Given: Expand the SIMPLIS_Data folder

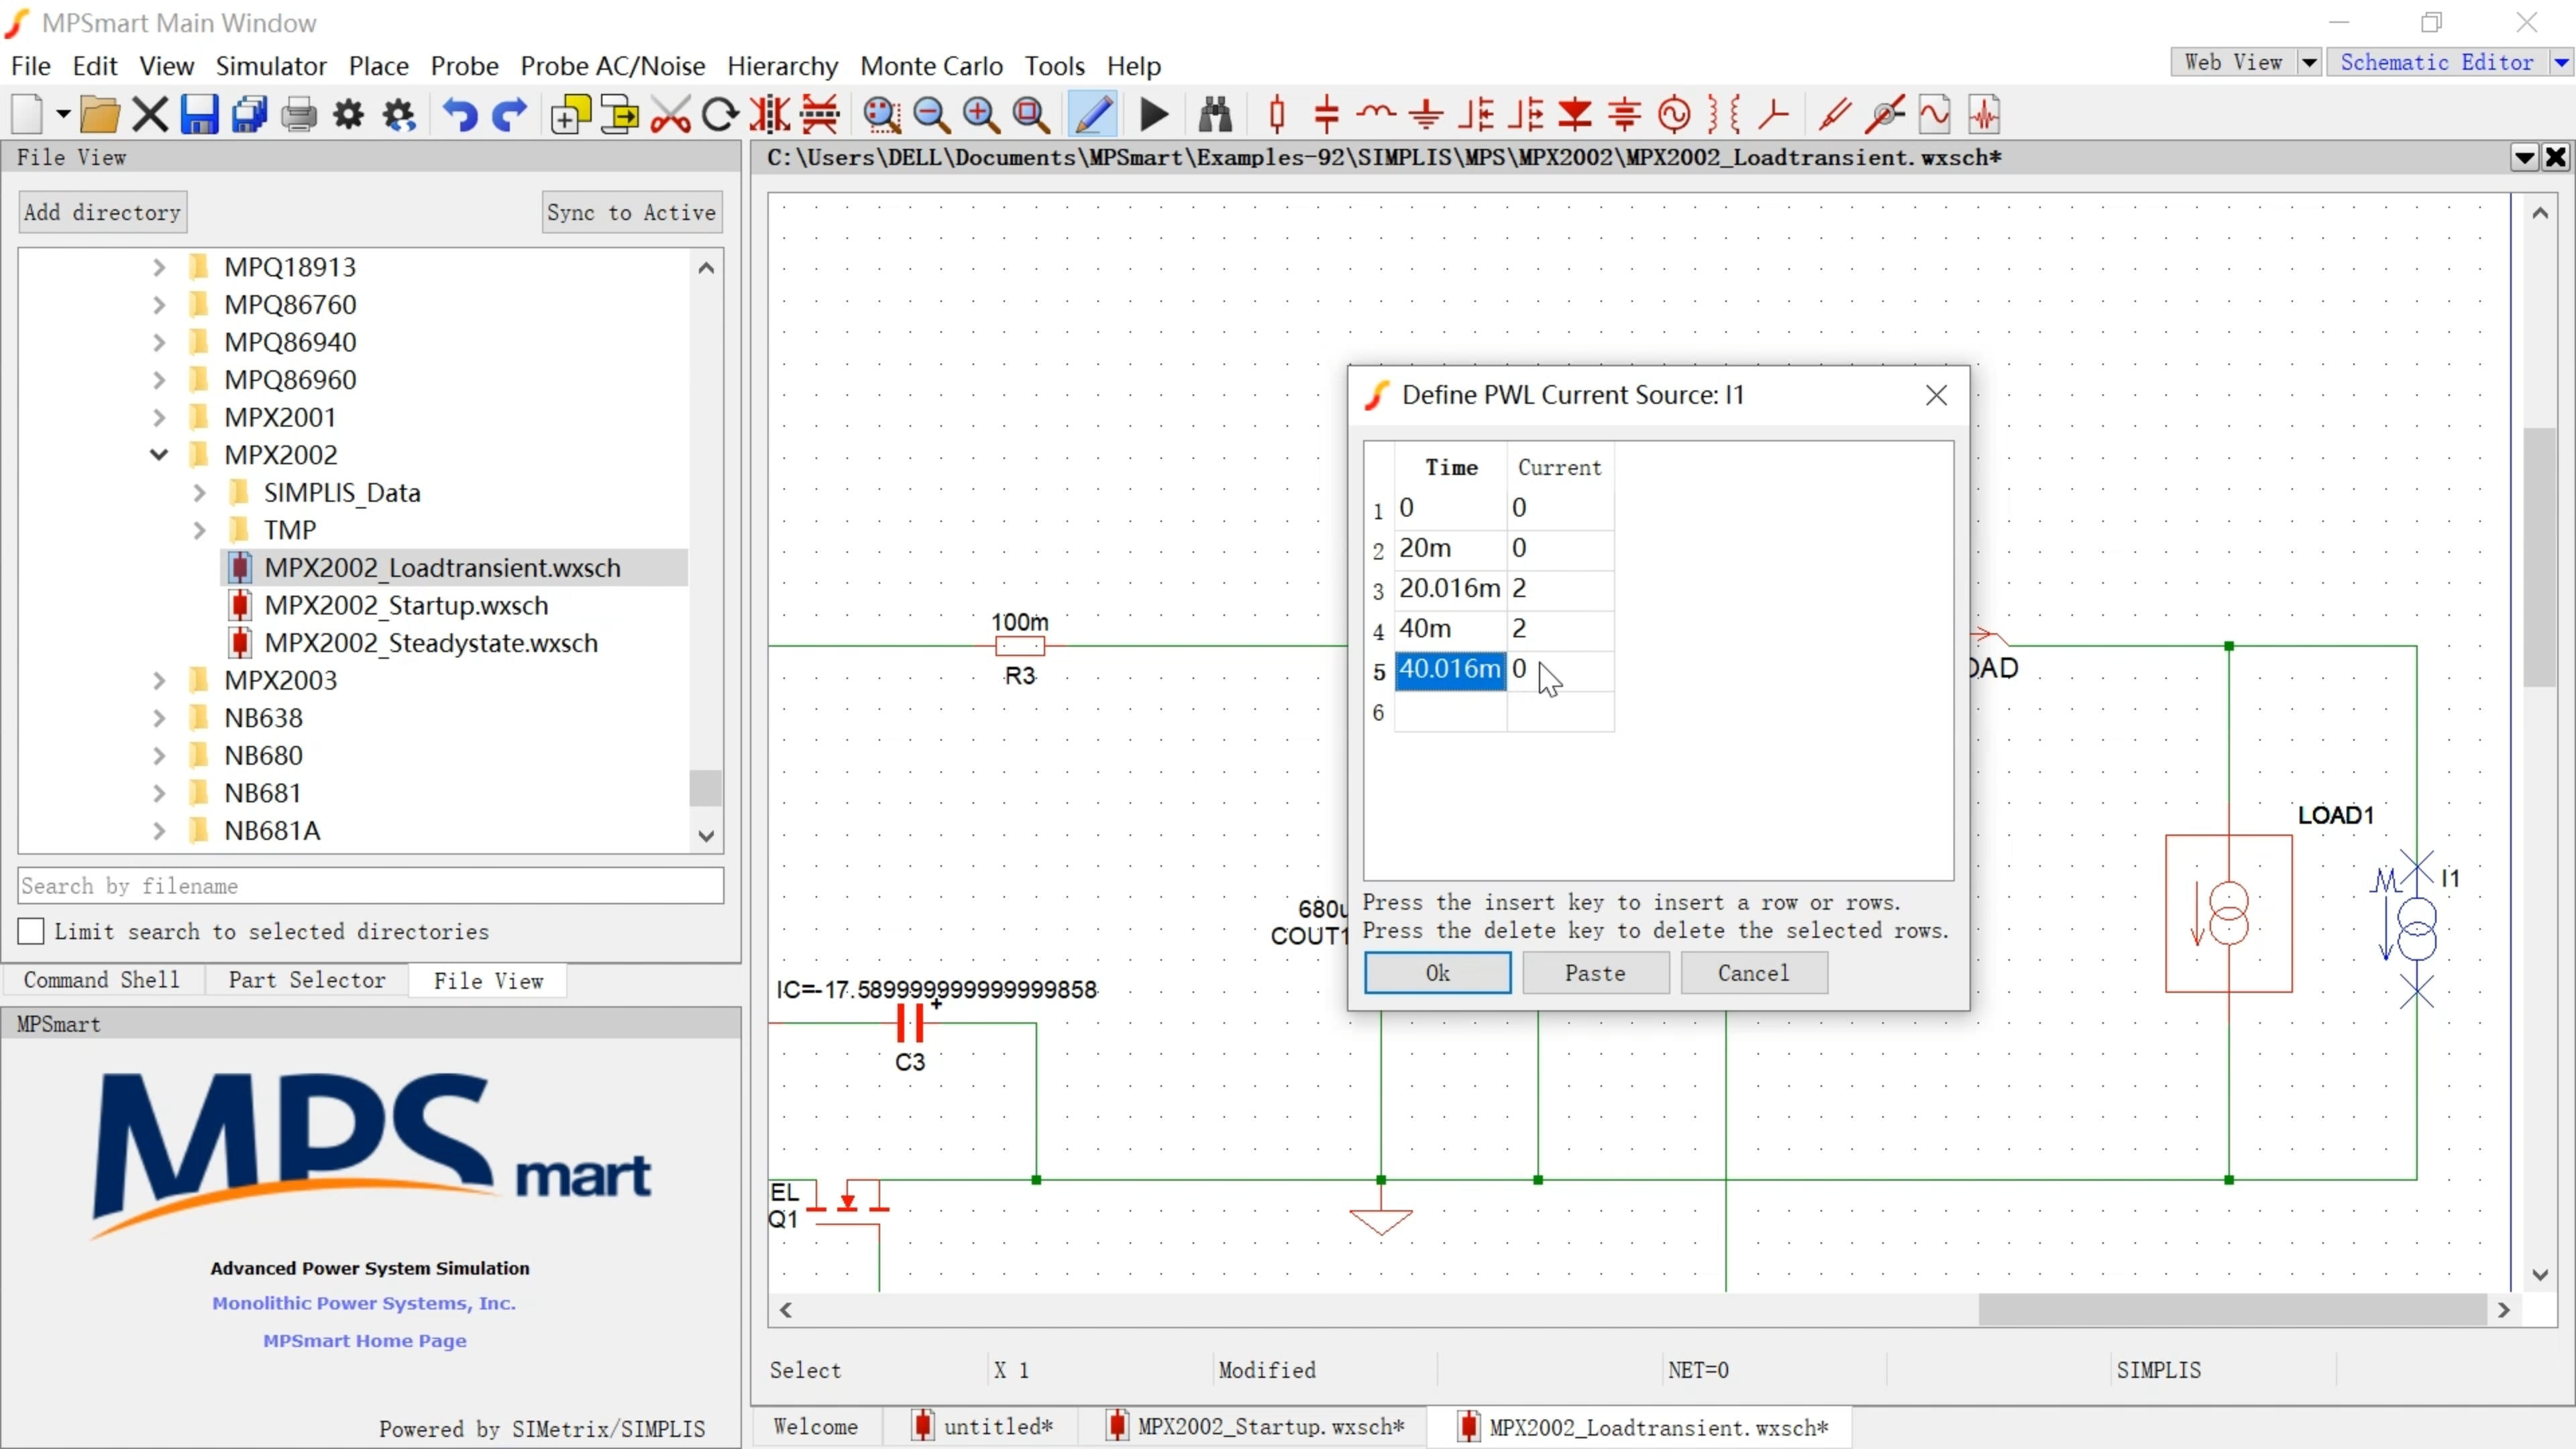Looking at the screenshot, I should pos(199,492).
